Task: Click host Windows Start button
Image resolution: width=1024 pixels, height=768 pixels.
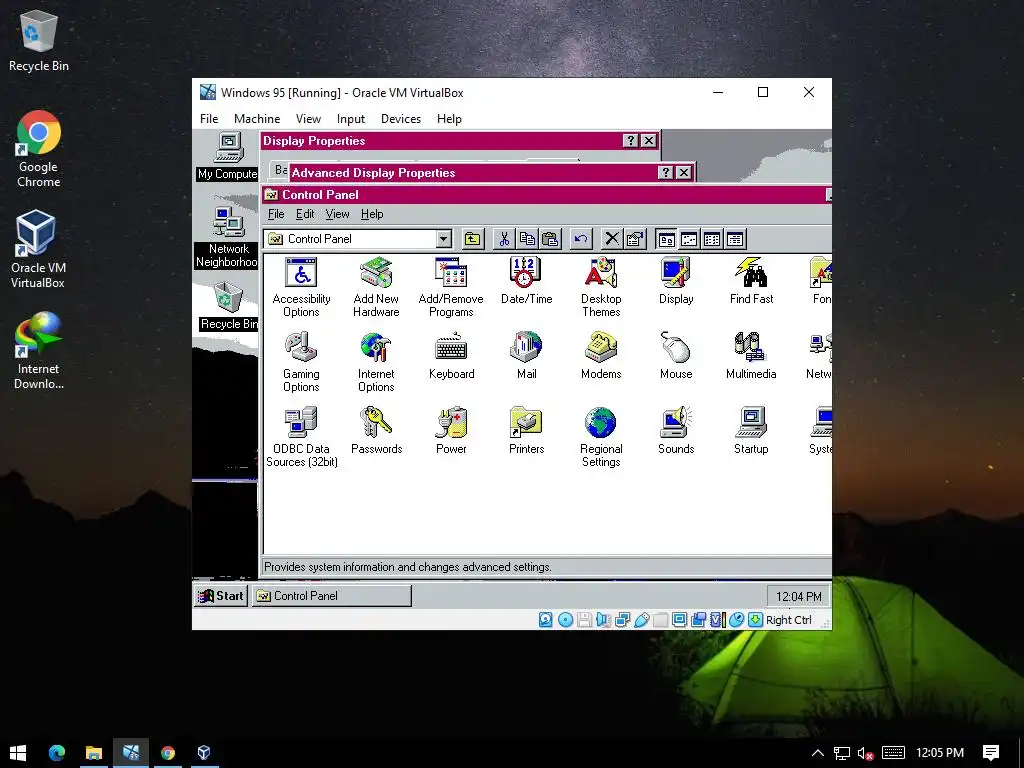Action: tap(18, 753)
